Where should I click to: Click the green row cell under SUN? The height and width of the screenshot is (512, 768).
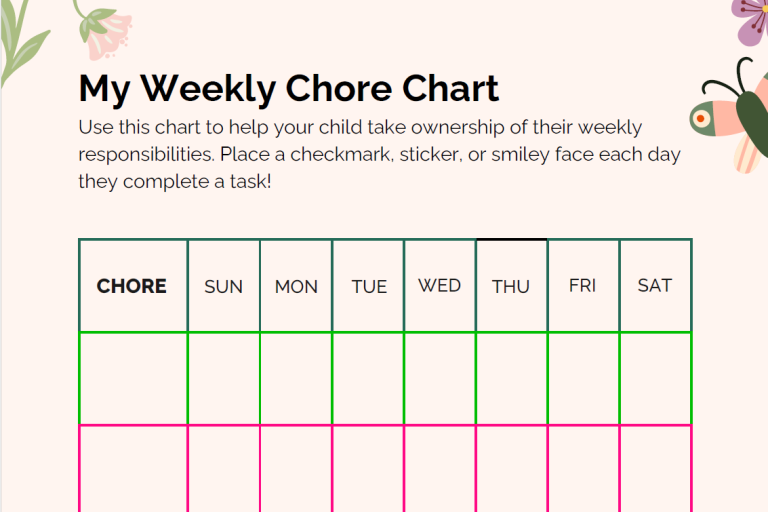[x=224, y=379]
